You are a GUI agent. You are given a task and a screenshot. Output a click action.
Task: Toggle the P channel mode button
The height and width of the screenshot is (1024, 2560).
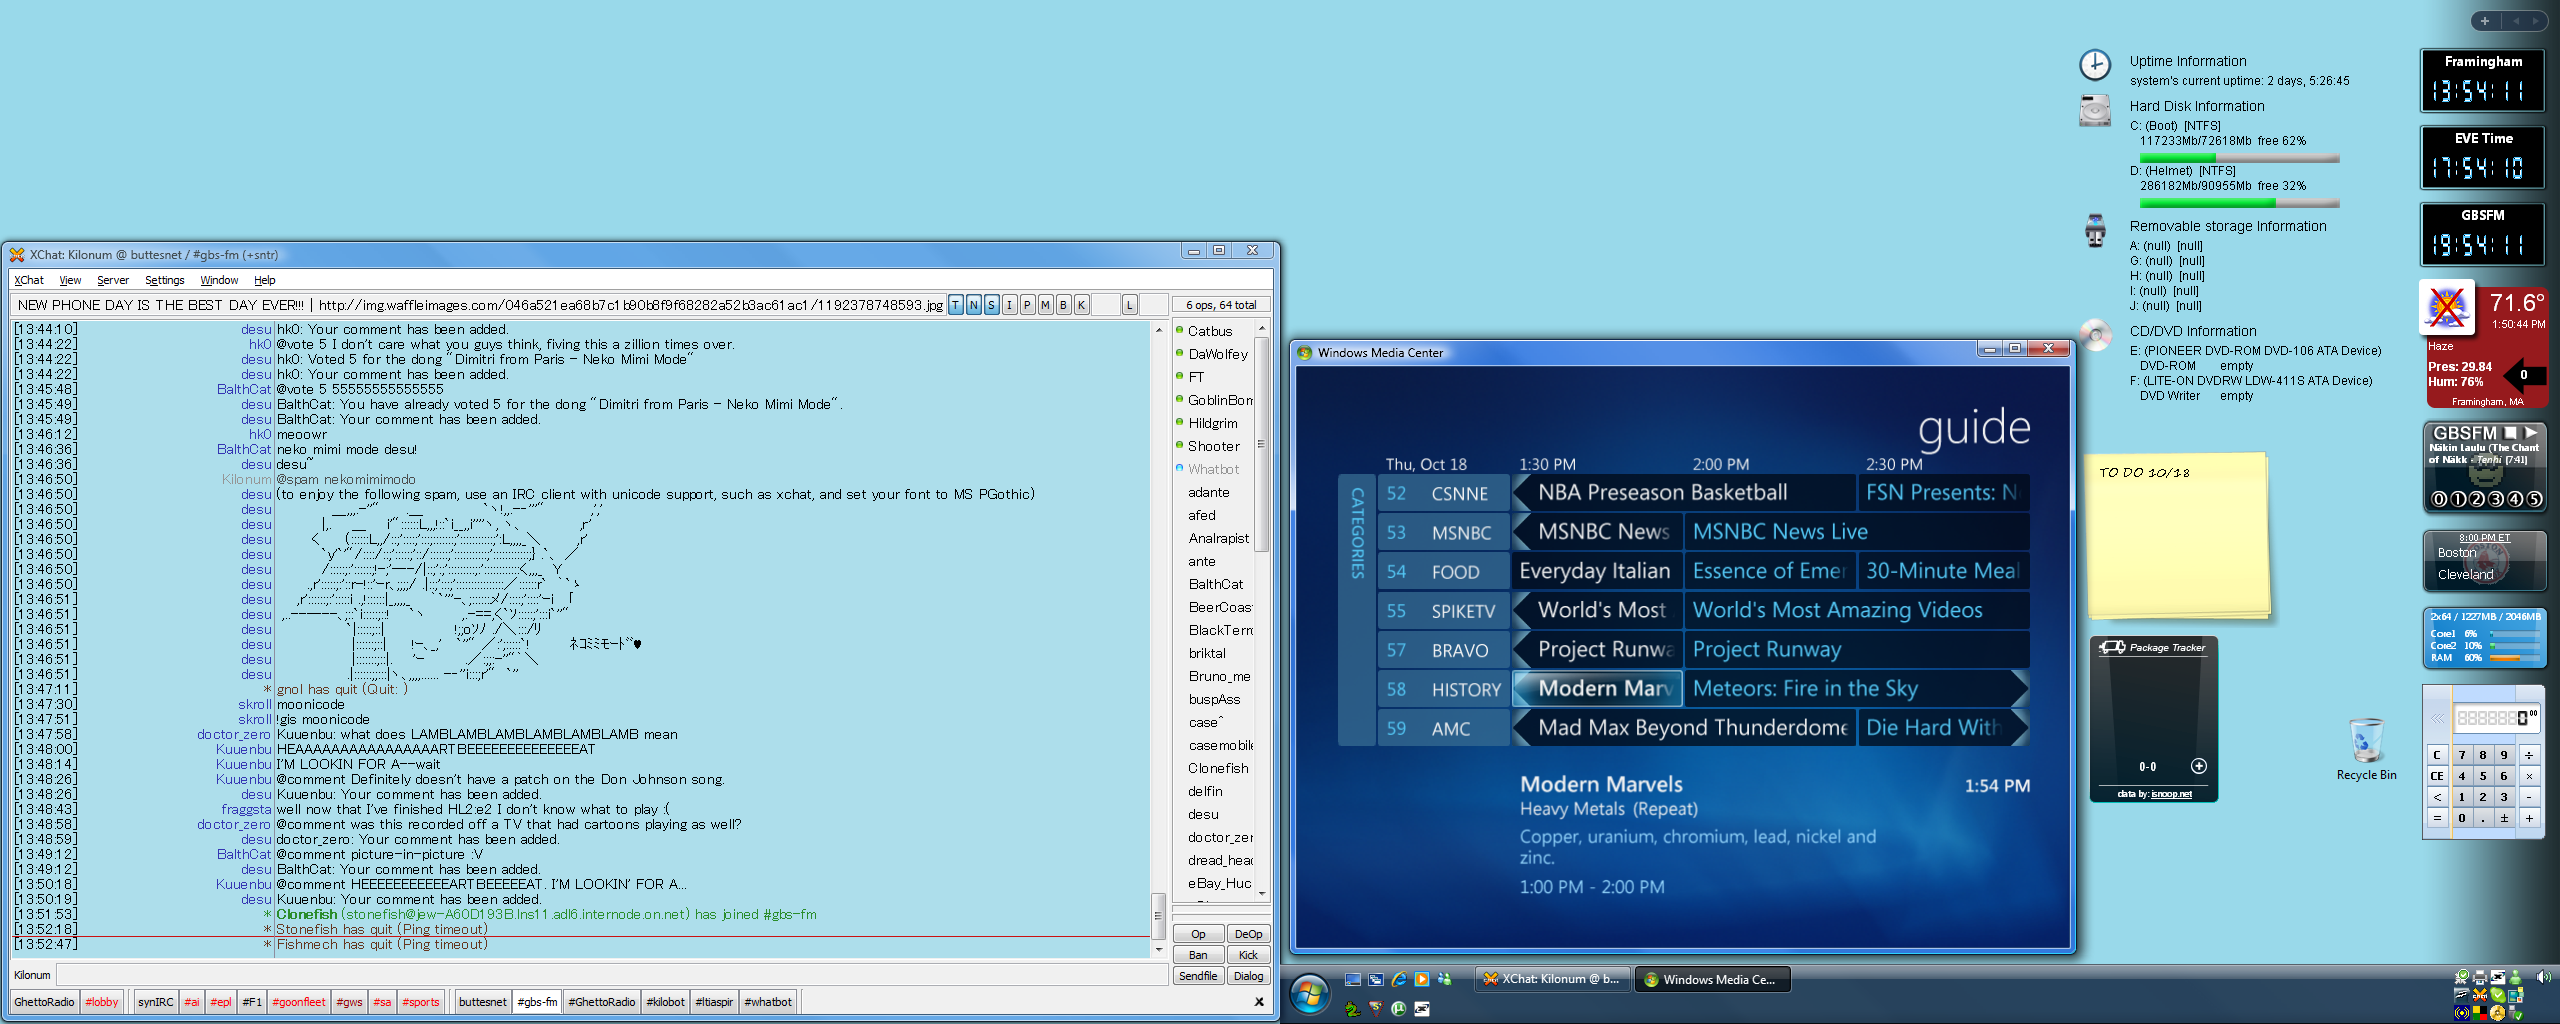click(x=1027, y=305)
